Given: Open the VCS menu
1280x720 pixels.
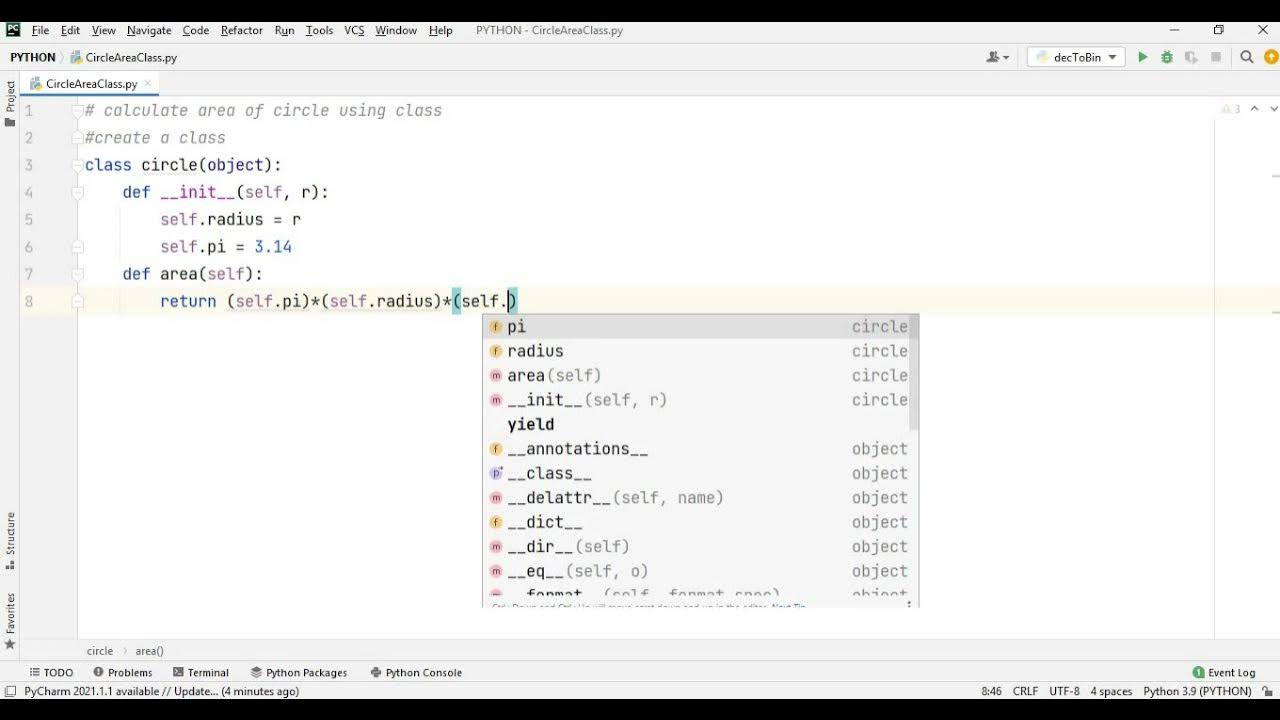Looking at the screenshot, I should 355,30.
